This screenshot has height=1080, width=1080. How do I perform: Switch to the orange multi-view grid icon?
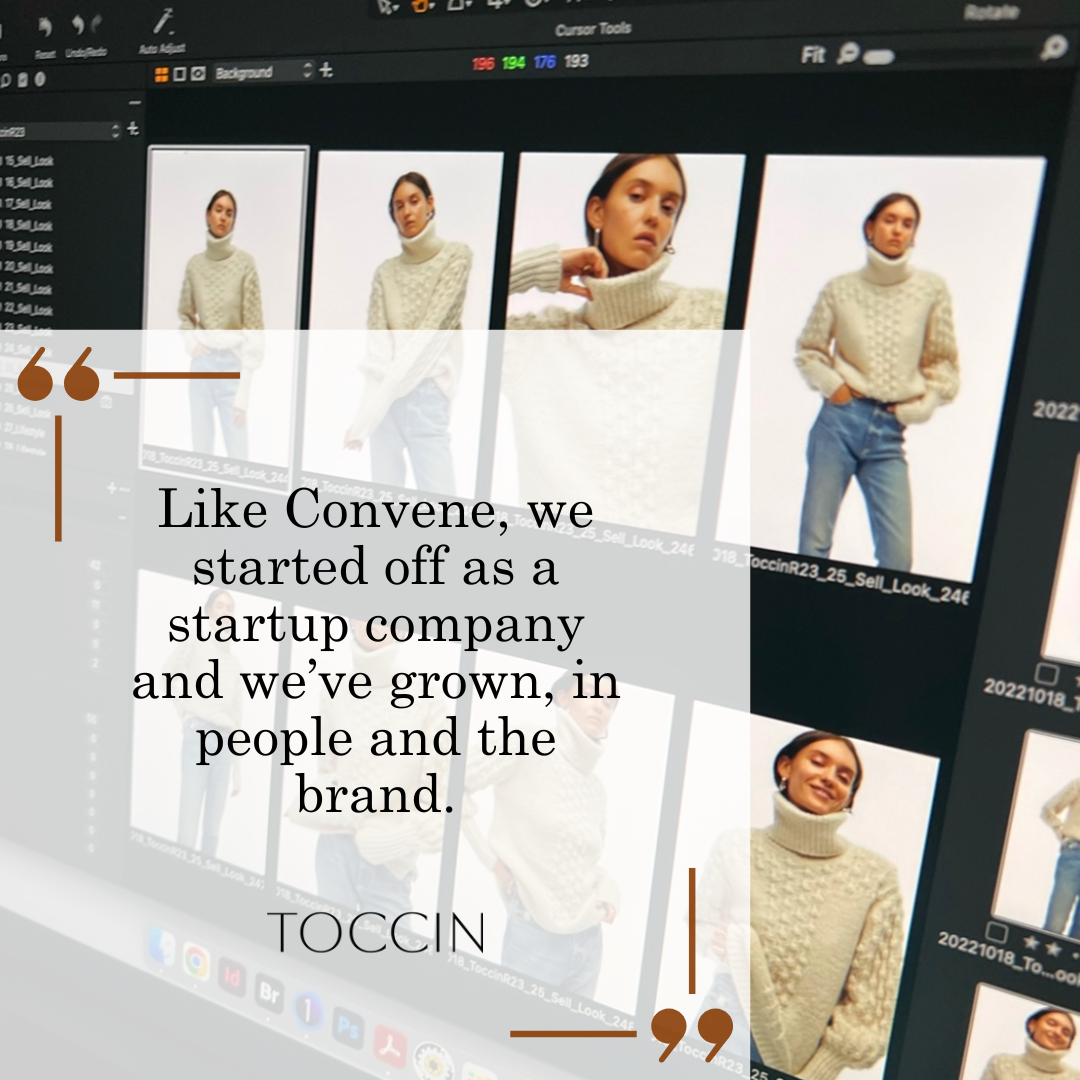pos(161,74)
